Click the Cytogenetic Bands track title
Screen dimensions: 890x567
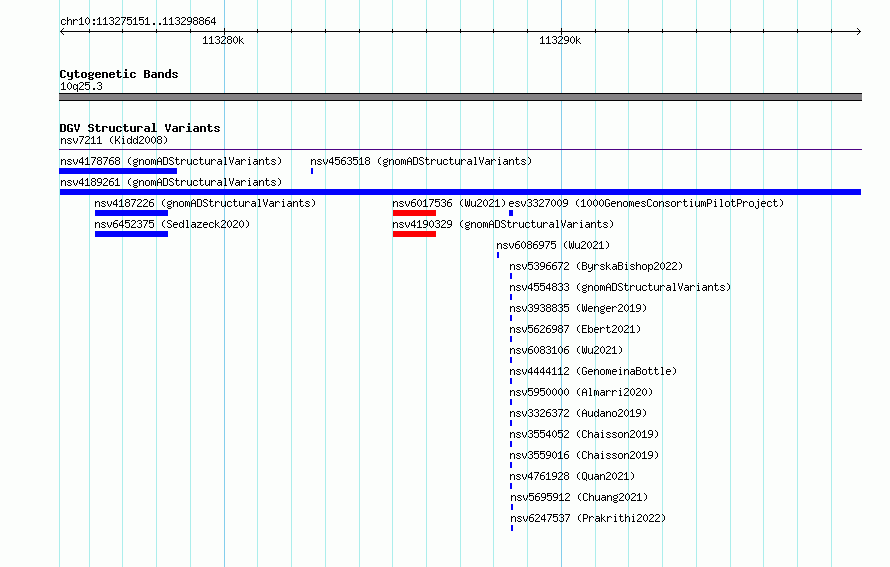pos(119,74)
